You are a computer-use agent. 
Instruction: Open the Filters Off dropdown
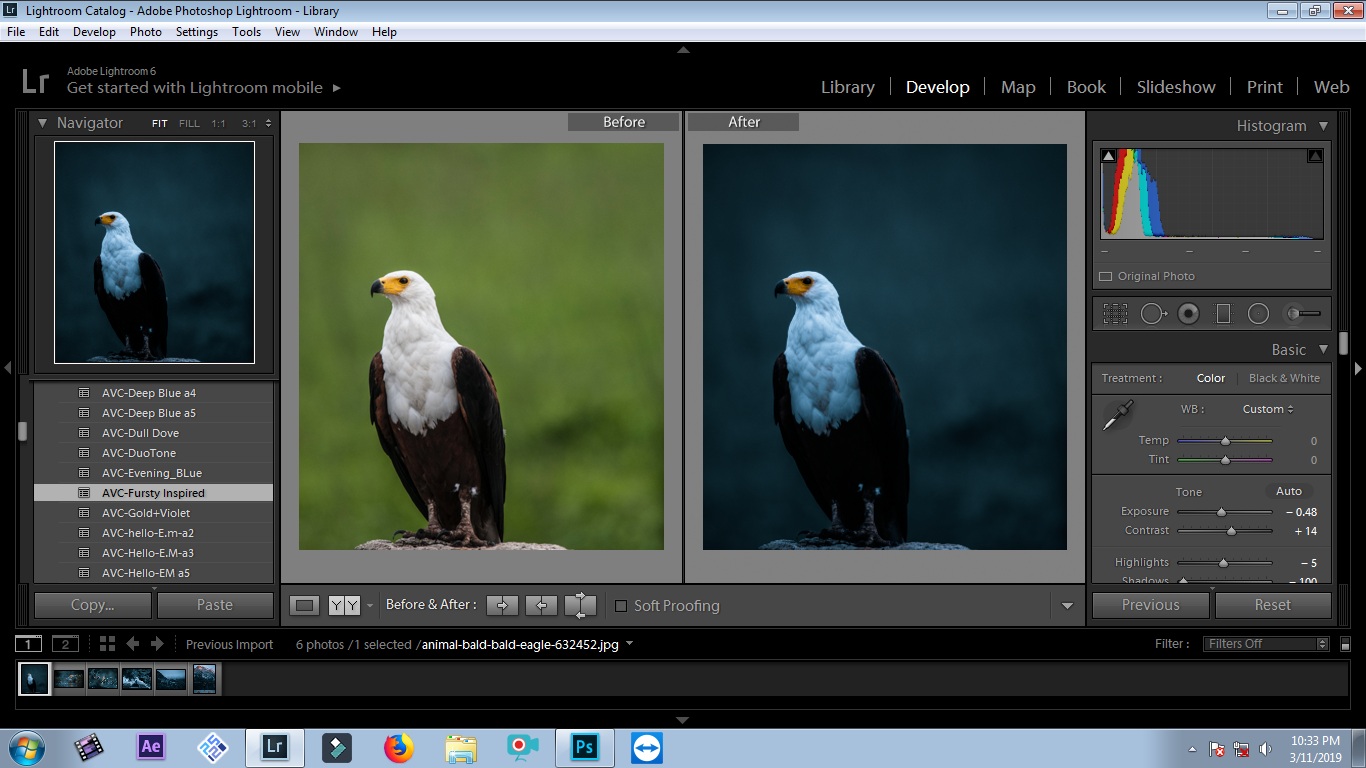1266,644
